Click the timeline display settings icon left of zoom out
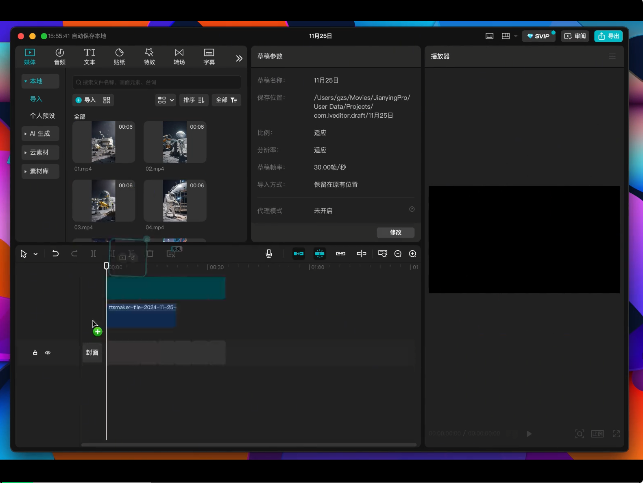The width and height of the screenshot is (644, 483). (x=382, y=254)
